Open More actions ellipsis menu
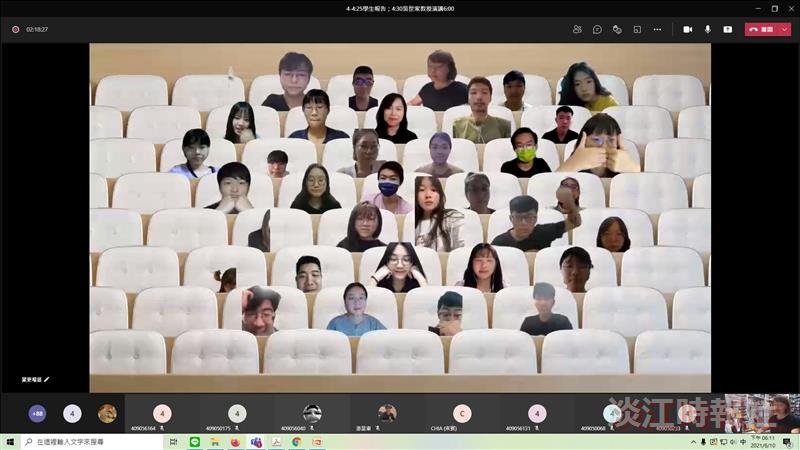800x450 pixels. click(x=657, y=30)
